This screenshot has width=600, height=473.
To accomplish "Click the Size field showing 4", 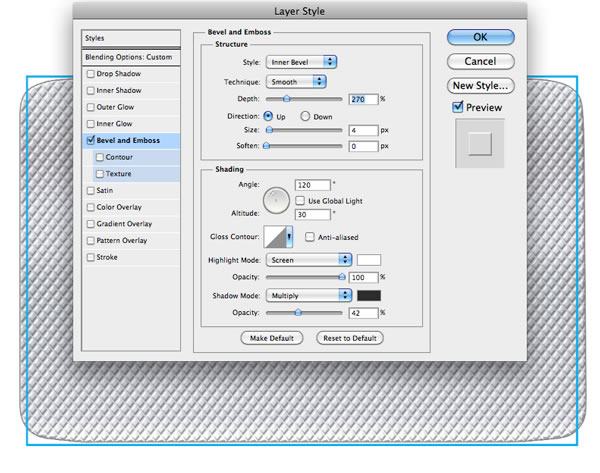I will click(x=363, y=130).
